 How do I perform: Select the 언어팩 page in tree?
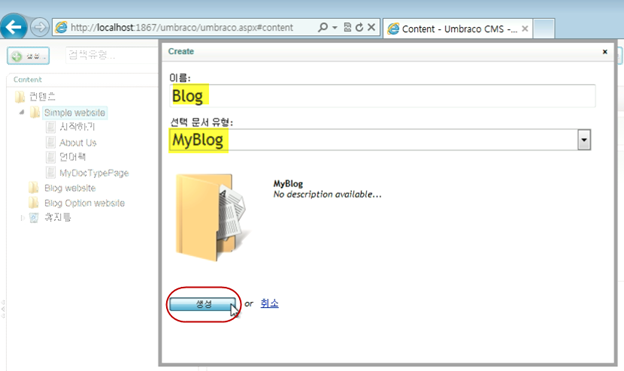pyautogui.click(x=72, y=157)
